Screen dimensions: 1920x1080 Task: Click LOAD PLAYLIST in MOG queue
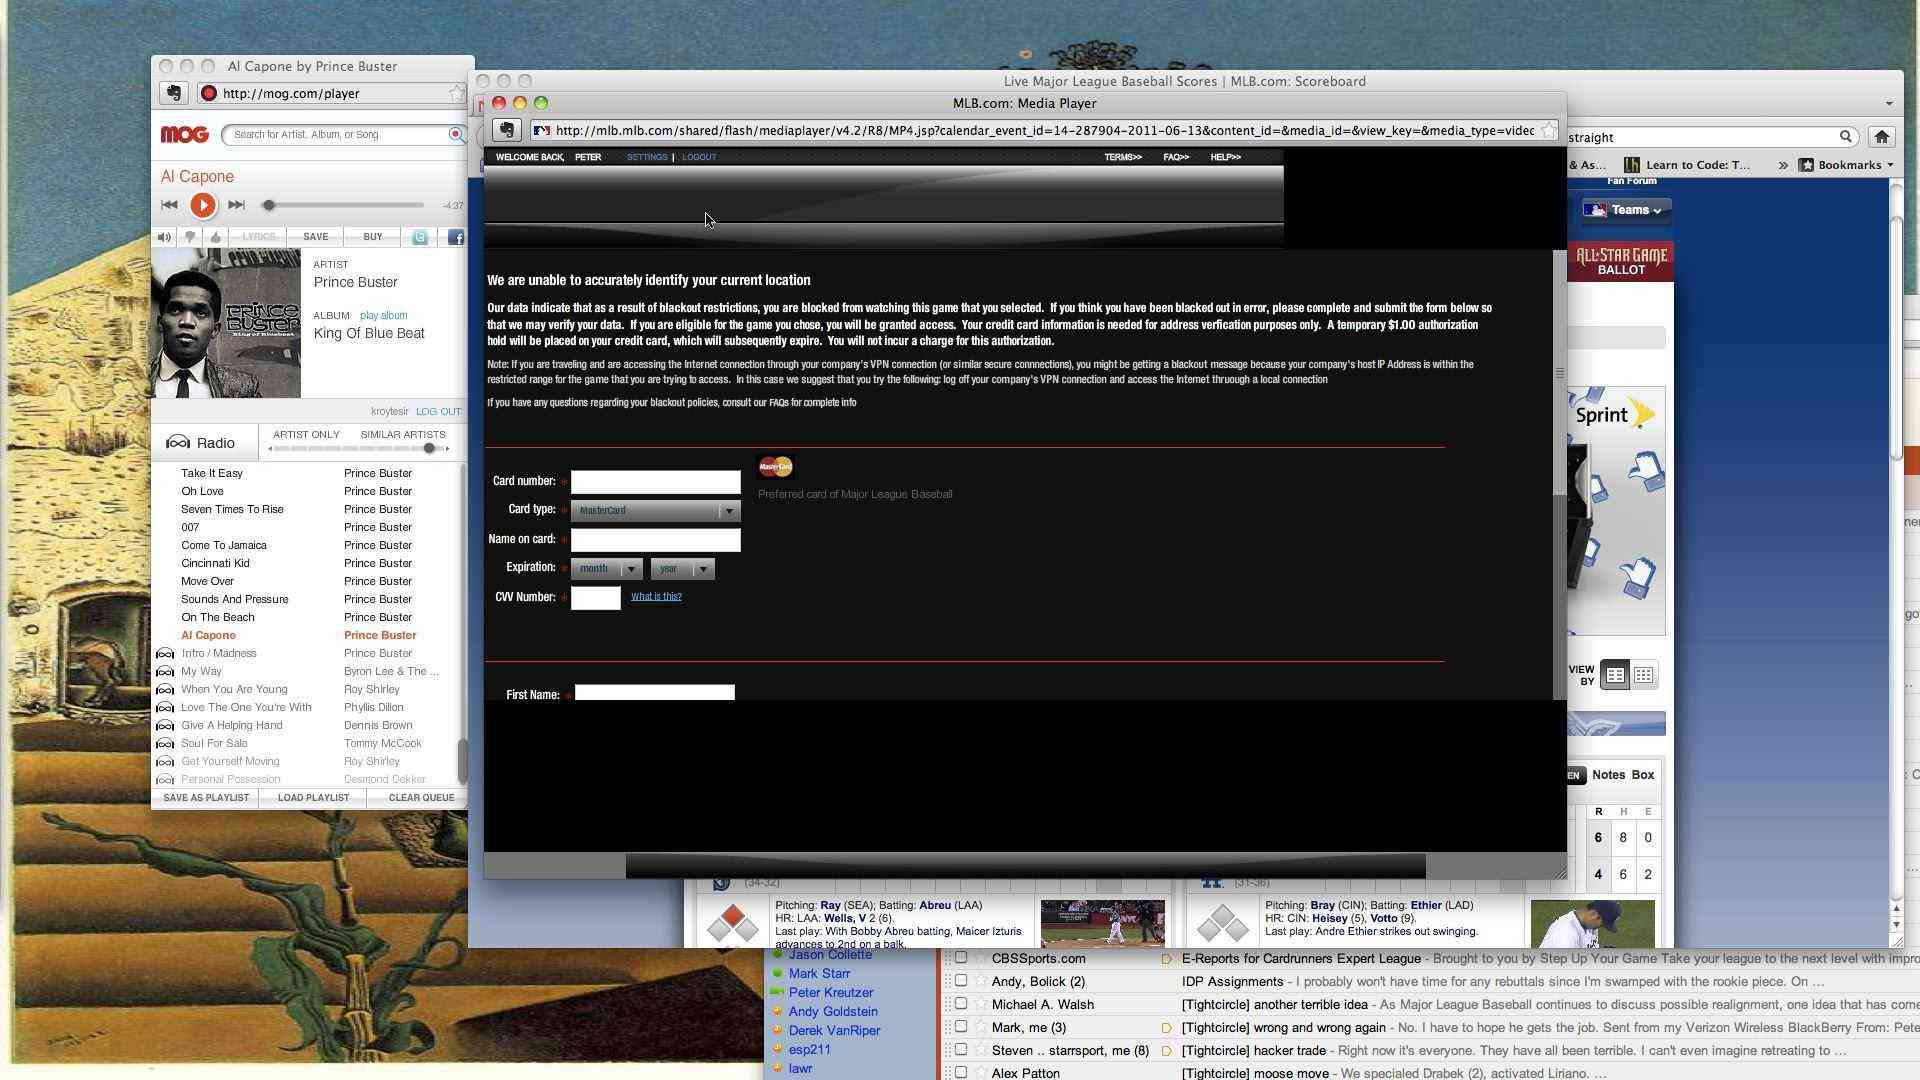point(313,798)
